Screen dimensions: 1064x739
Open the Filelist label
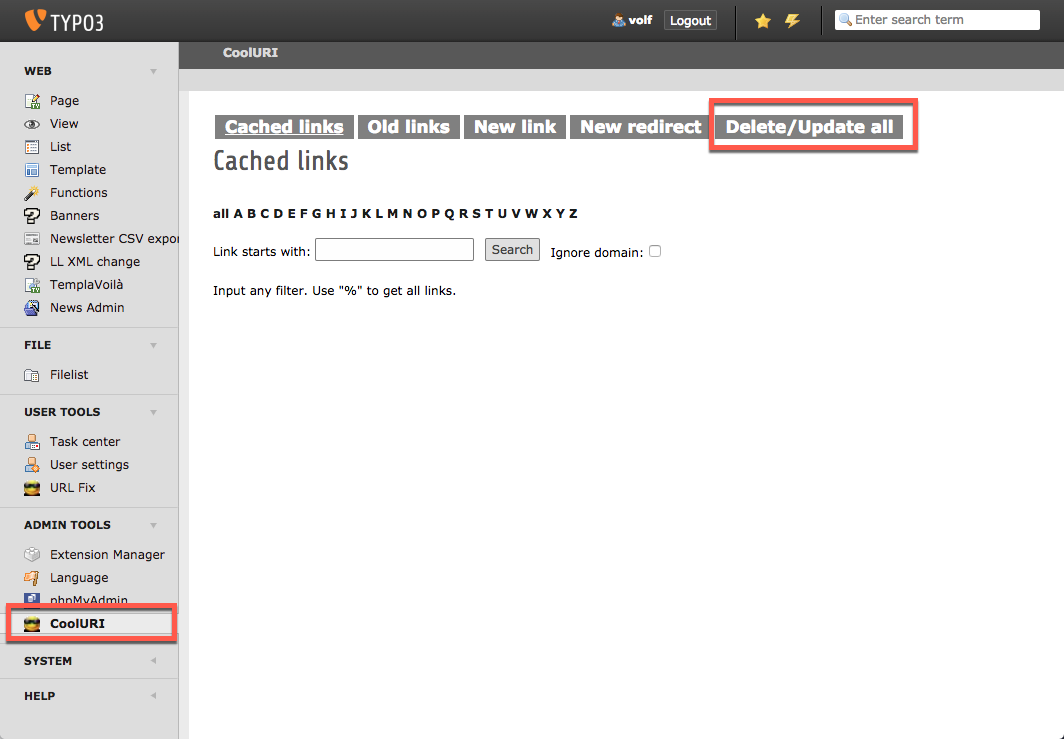click(69, 375)
